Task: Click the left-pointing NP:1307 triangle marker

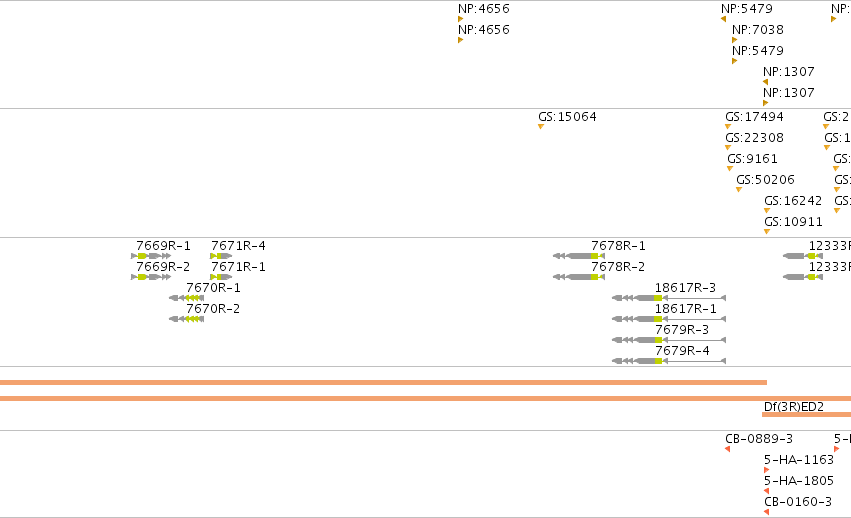Action: pyautogui.click(x=765, y=82)
